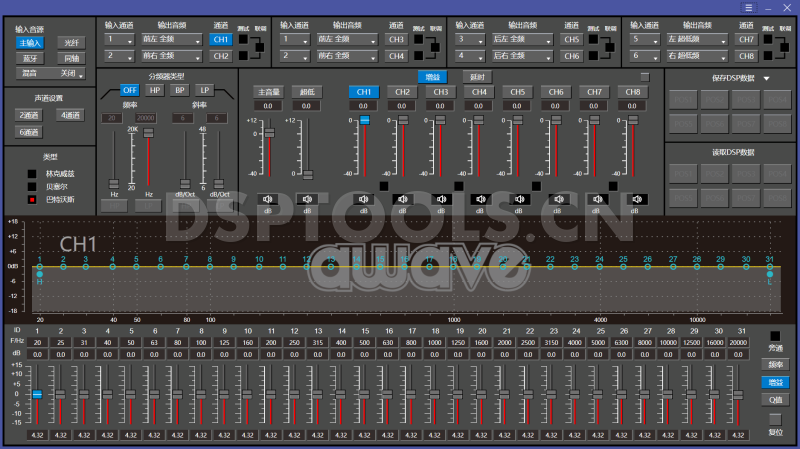
Task: Select the HP crossover type tab
Action: 155,90
